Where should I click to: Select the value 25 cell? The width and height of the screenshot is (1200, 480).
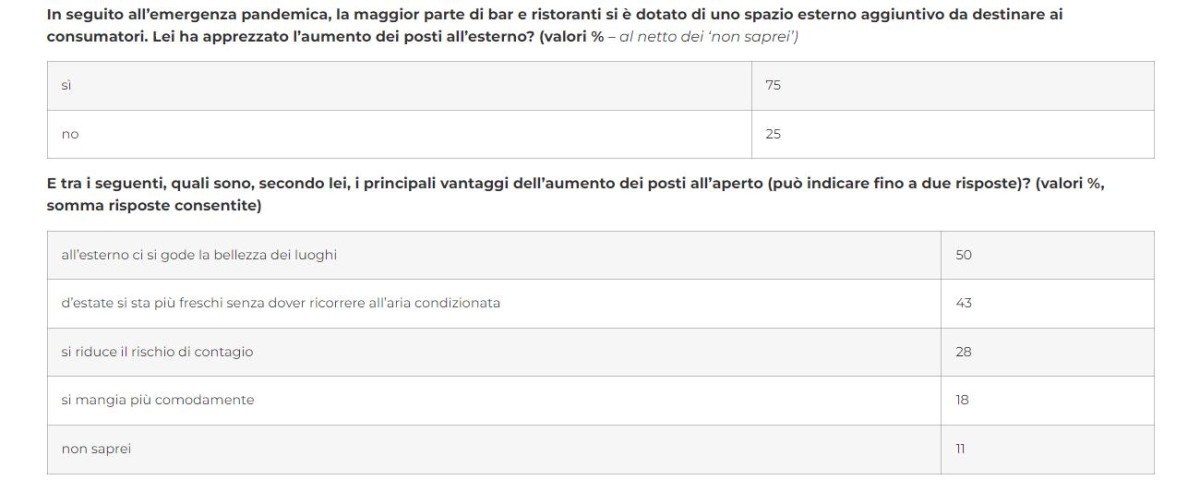point(773,134)
